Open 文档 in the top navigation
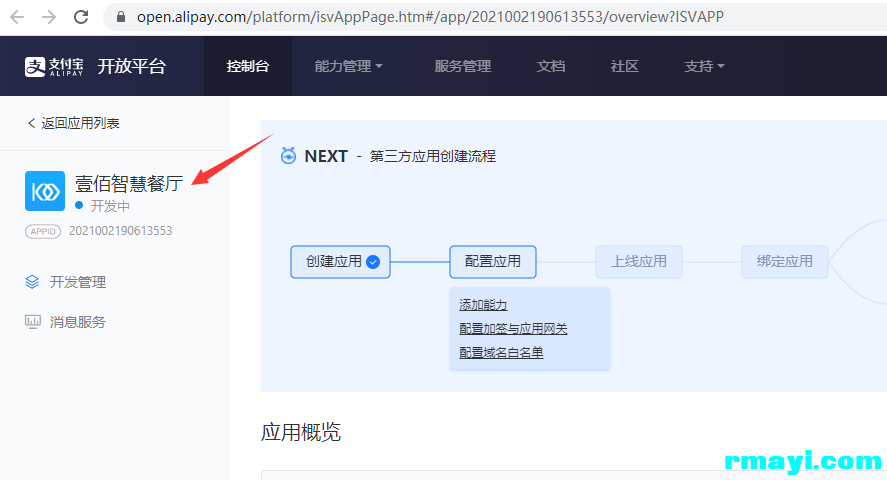Viewport: 887px width, 480px height. point(550,66)
